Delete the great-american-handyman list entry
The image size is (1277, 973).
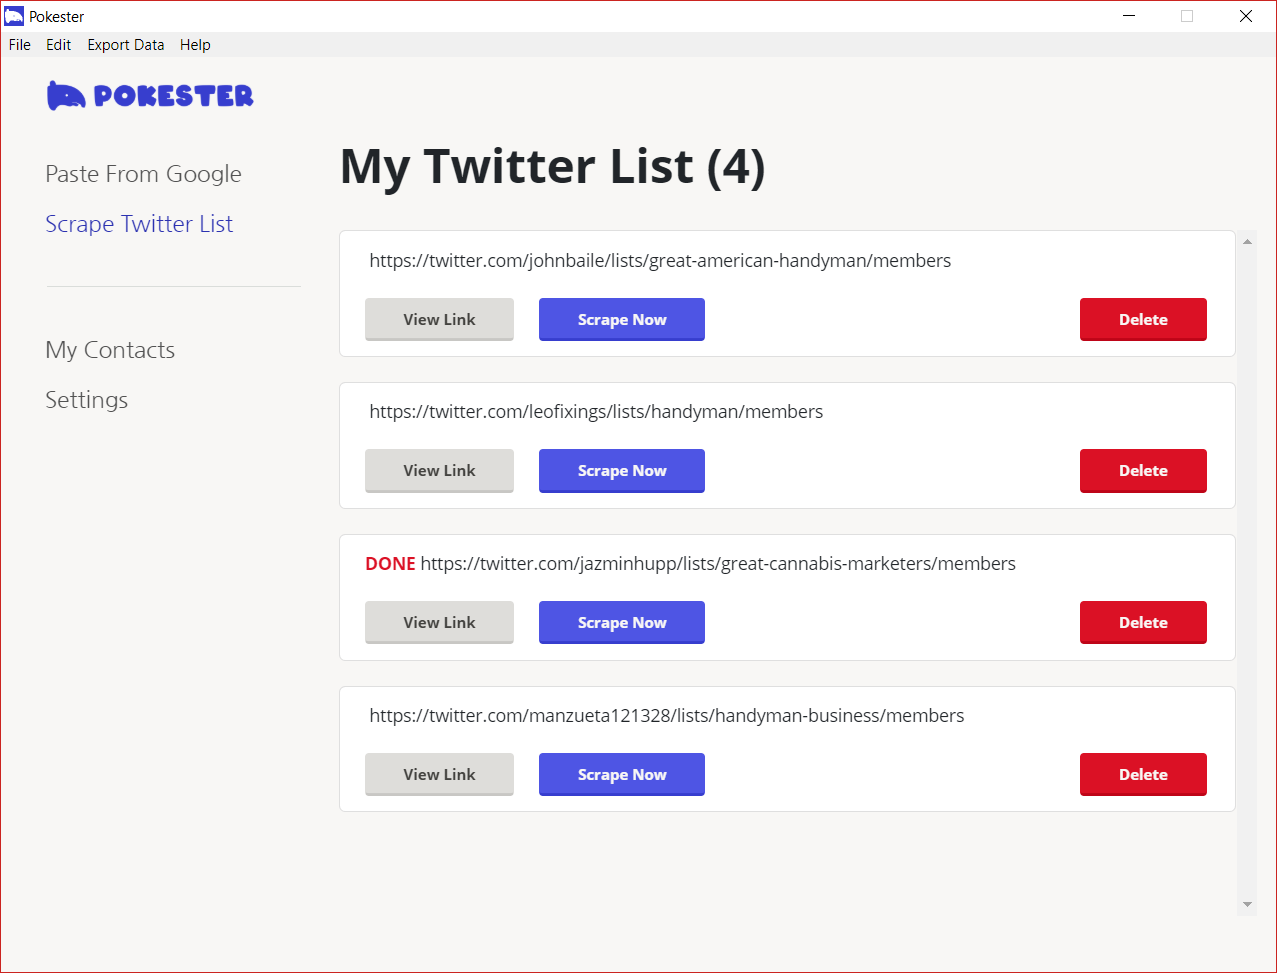tap(1143, 320)
